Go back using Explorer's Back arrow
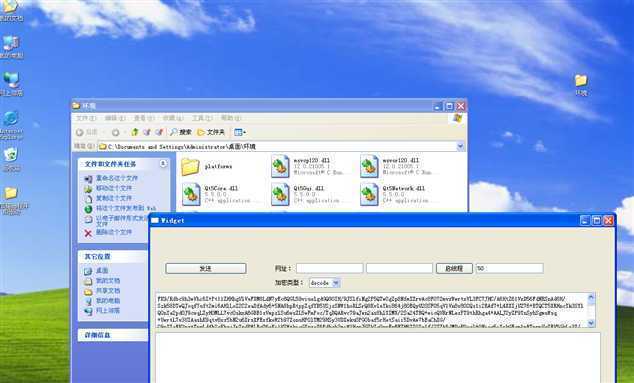The height and width of the screenshot is (383, 634). (80, 132)
